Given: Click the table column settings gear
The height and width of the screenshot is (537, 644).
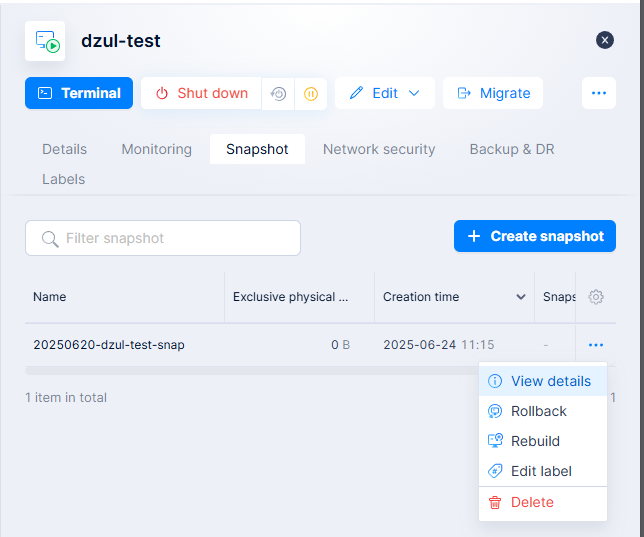Looking at the screenshot, I should click(596, 297).
